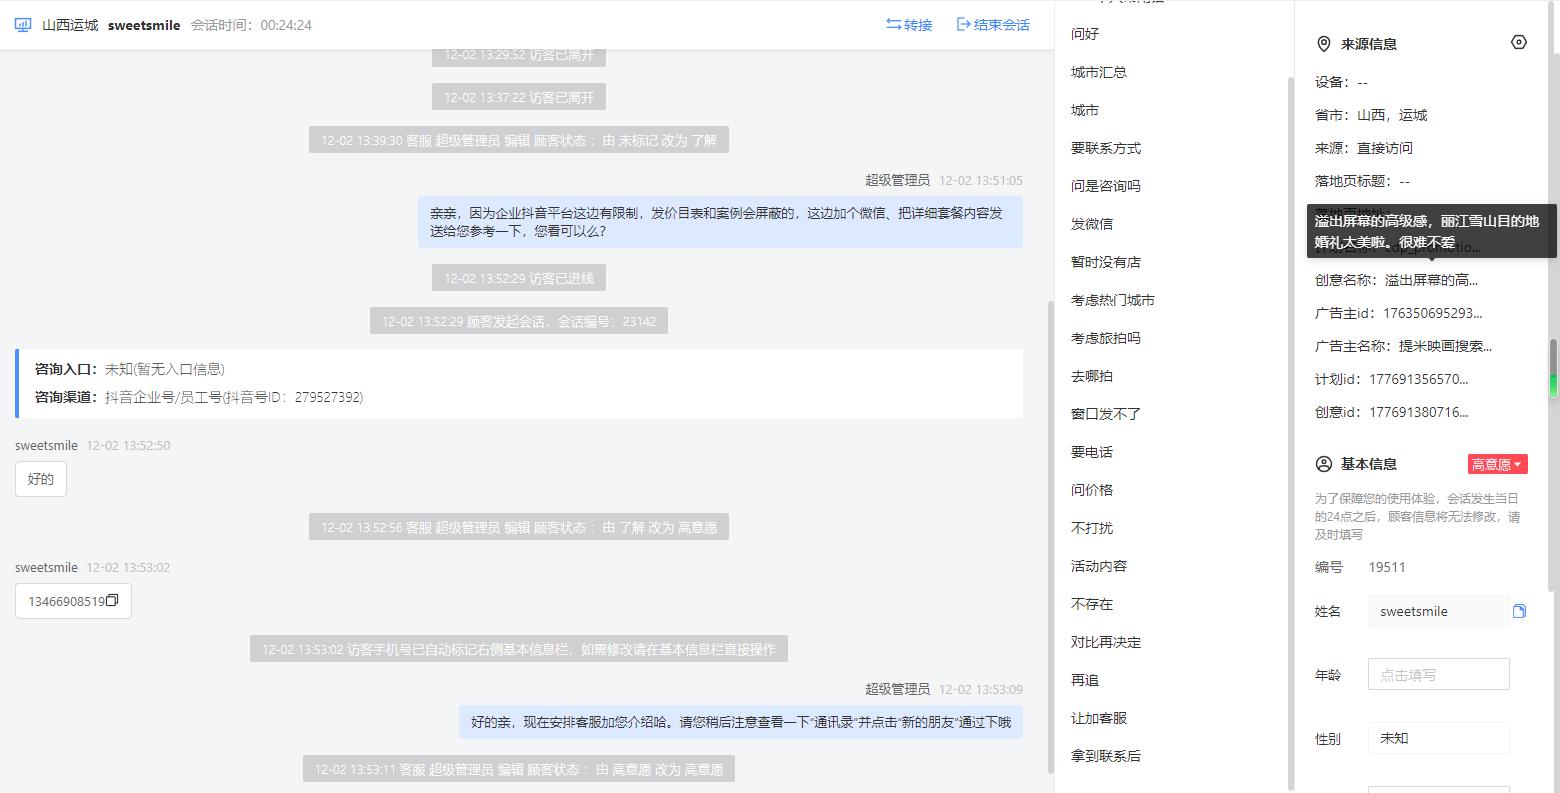Image resolution: width=1560 pixels, height=793 pixels.
Task: Click the visitor message 好的
Action: tap(41, 479)
